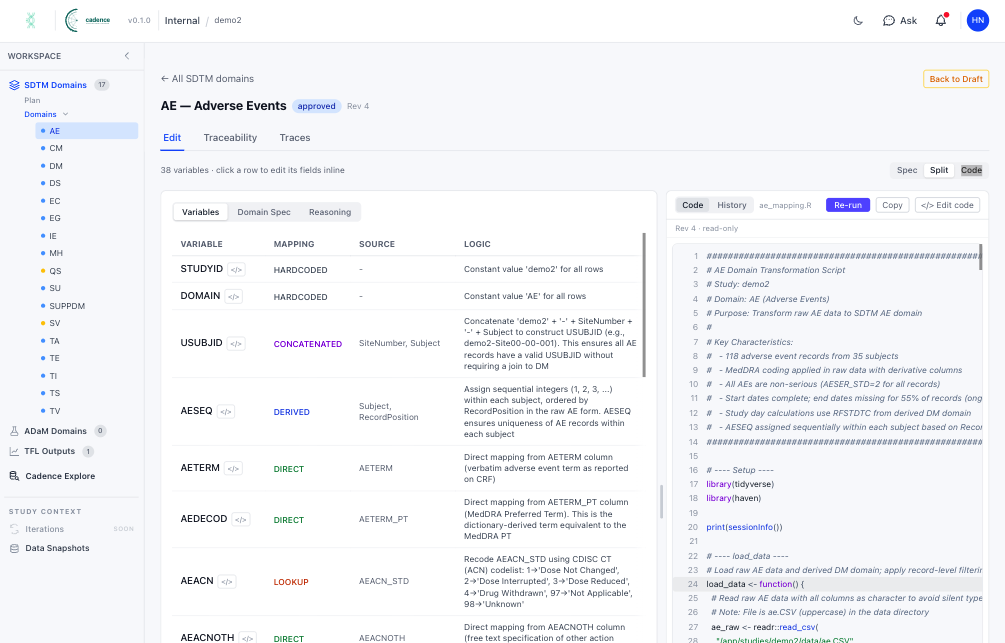This screenshot has width=1005, height=643.
Task: Open code icon next to AEACNOTH
Action: (247, 638)
